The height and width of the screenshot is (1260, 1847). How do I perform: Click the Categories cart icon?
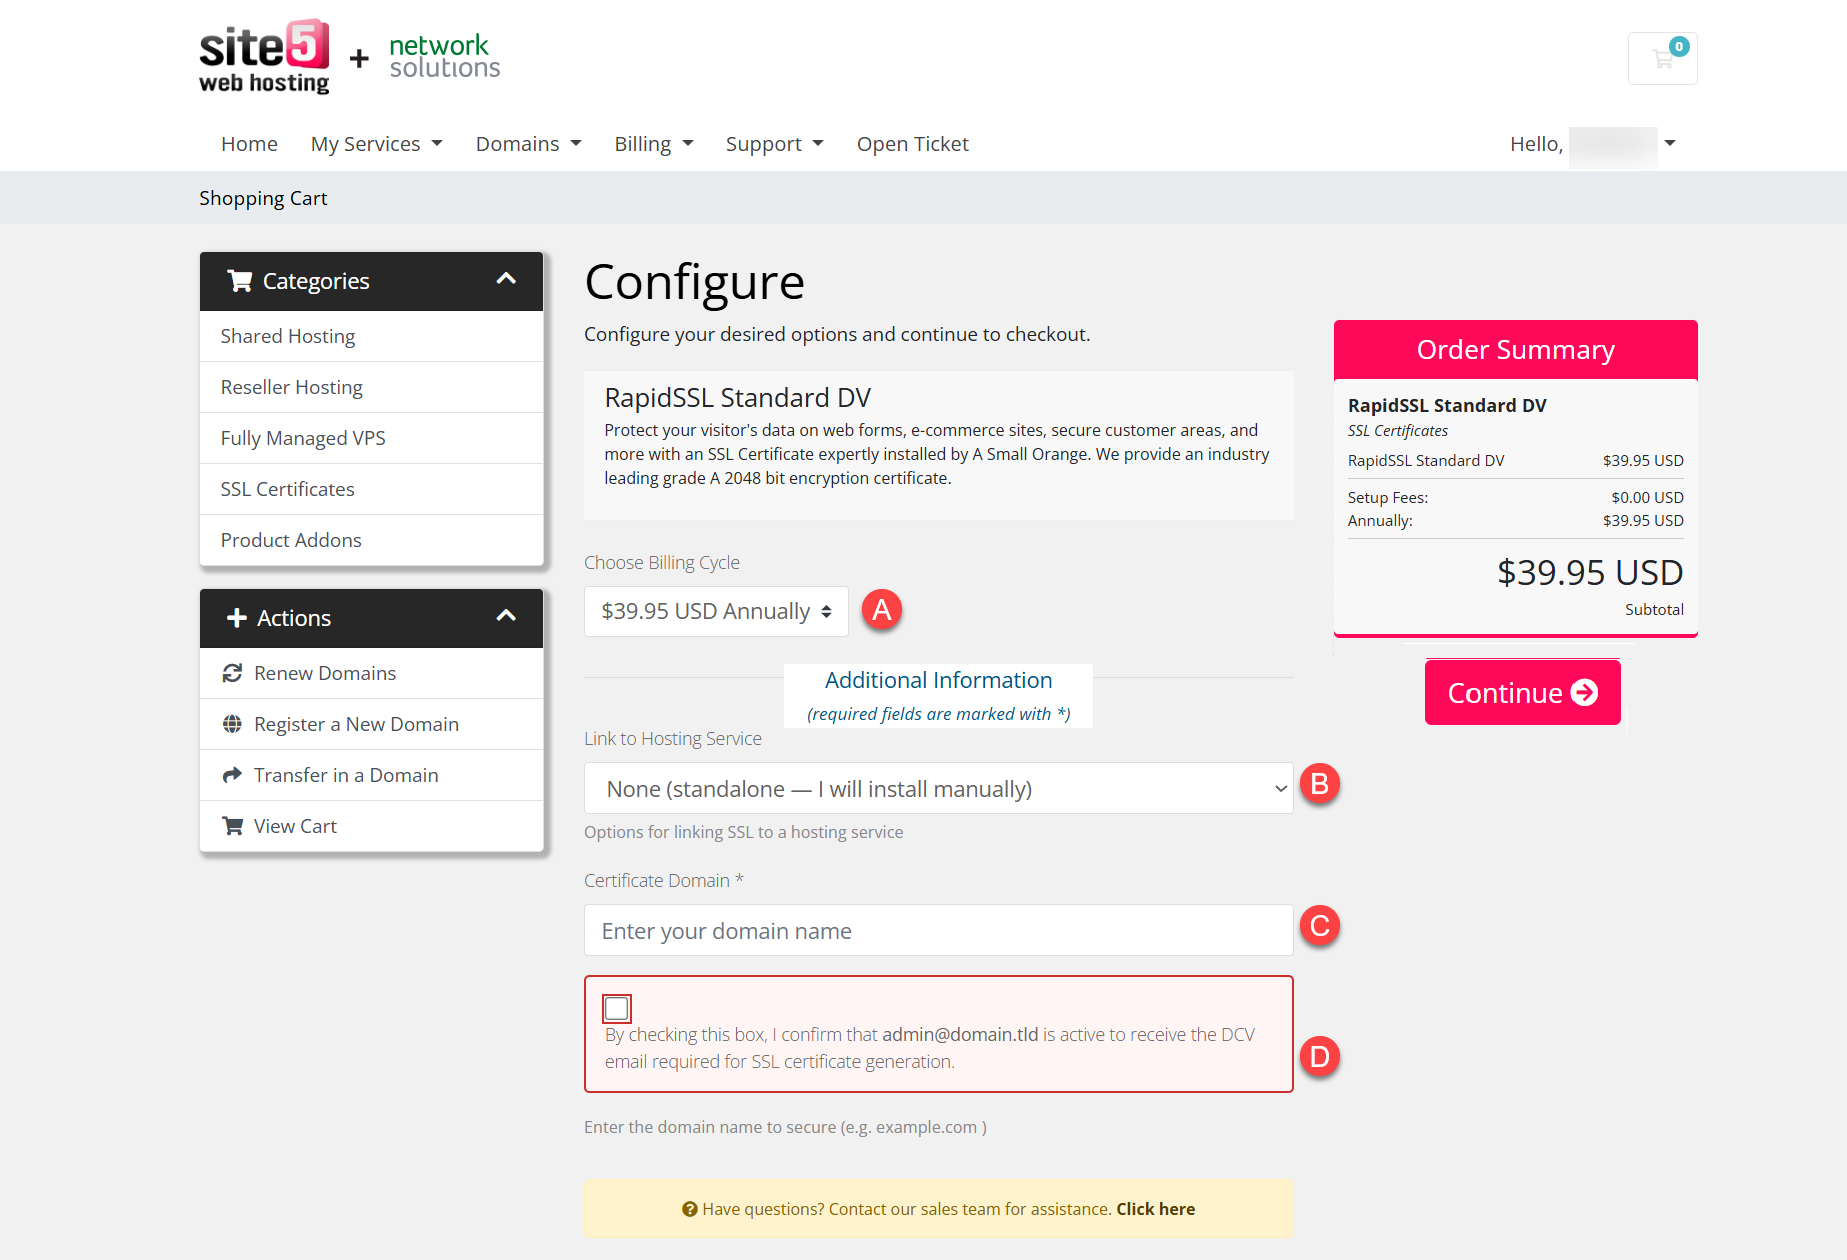pyautogui.click(x=239, y=281)
